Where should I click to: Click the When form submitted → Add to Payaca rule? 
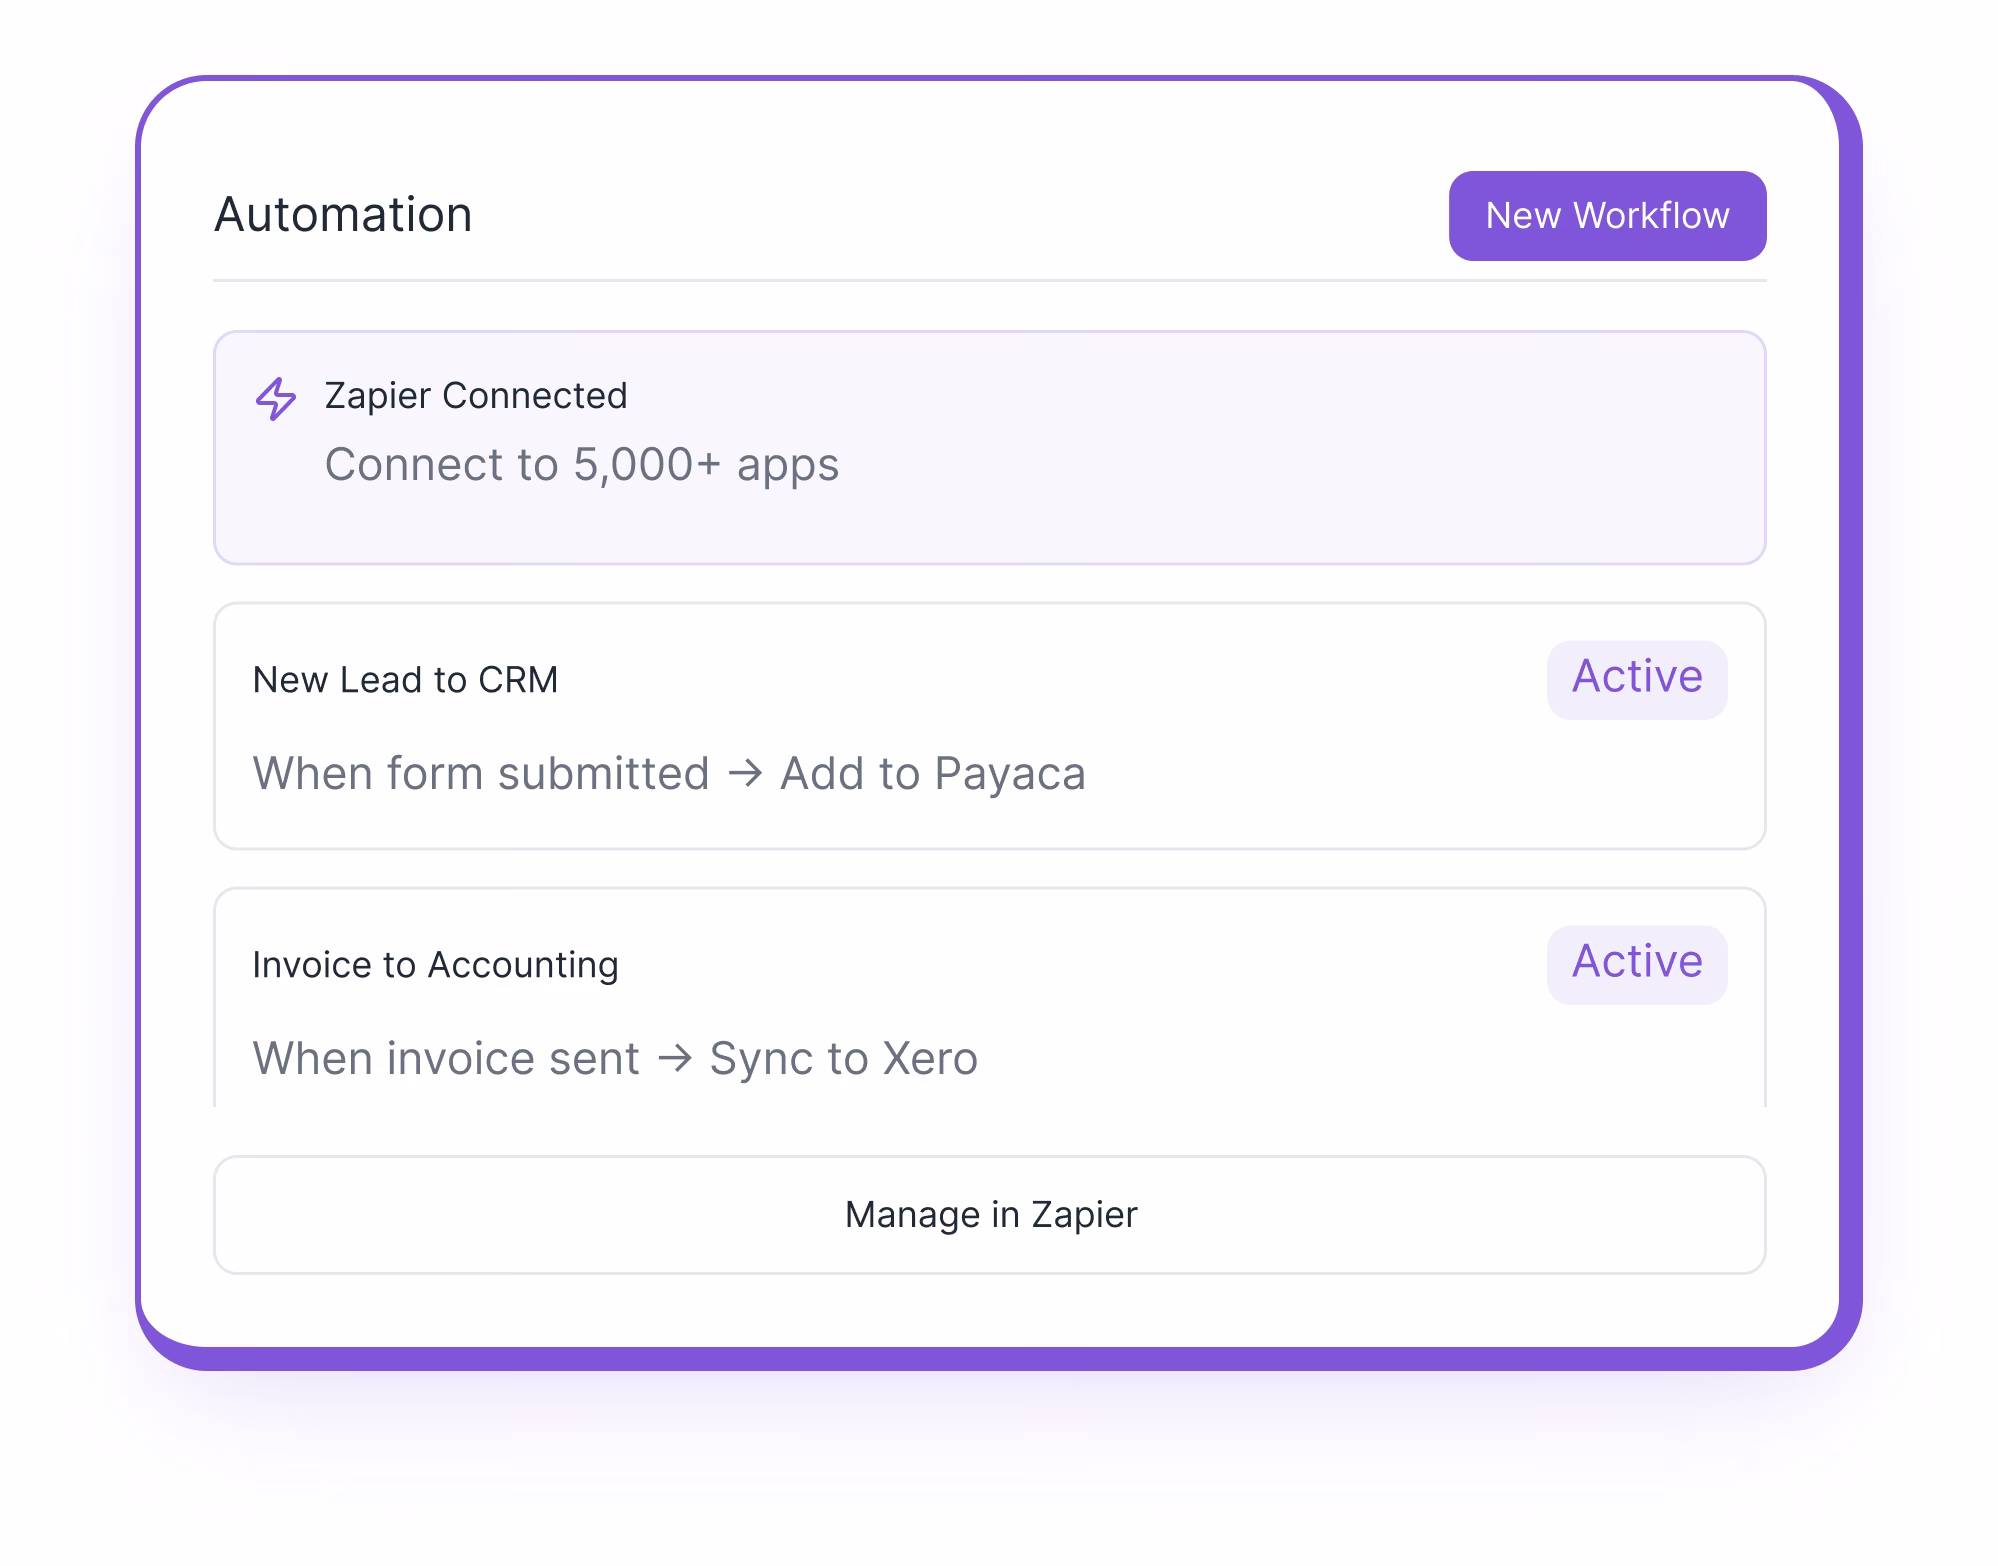pyautogui.click(x=669, y=773)
